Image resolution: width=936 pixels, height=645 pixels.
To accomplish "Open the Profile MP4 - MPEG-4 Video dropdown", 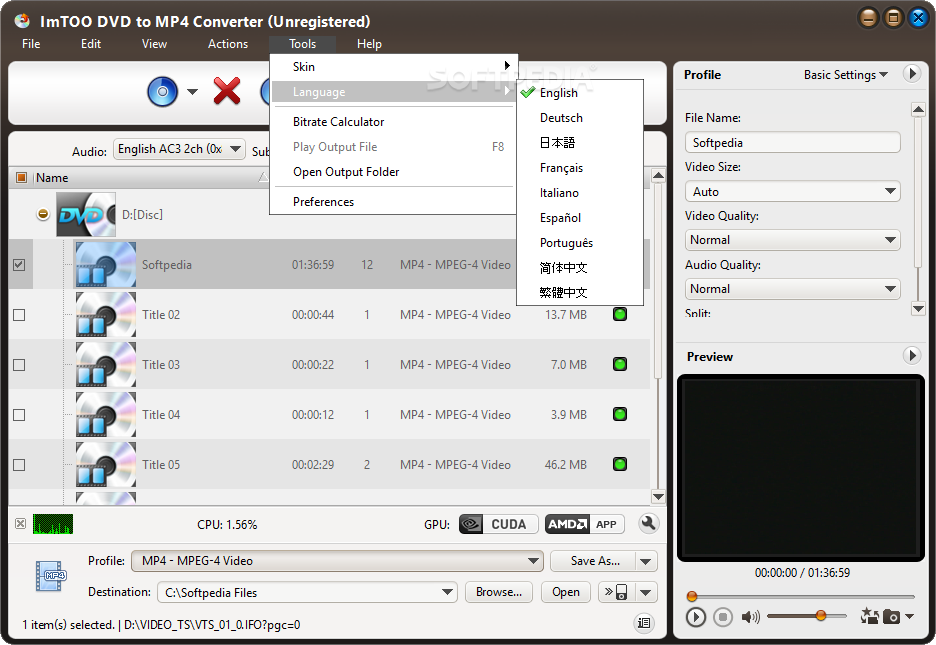I will coord(337,561).
